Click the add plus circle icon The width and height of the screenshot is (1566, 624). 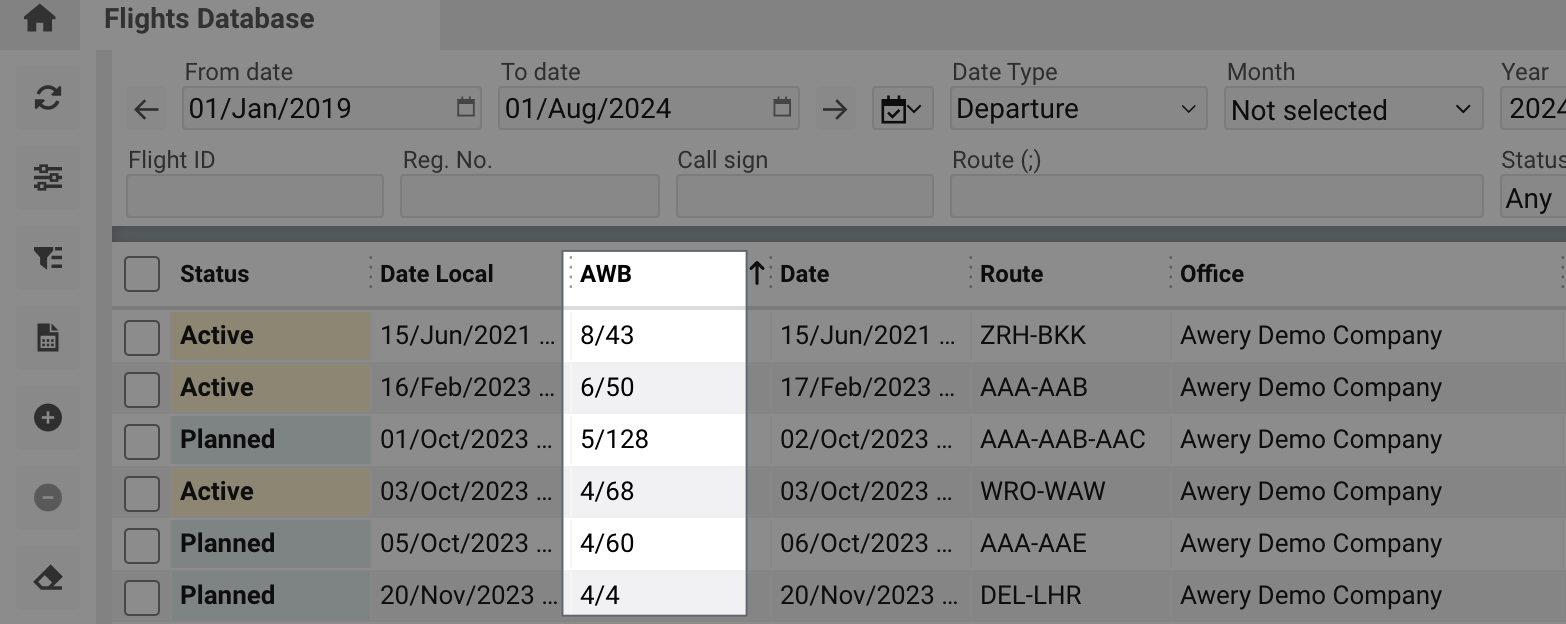click(48, 418)
